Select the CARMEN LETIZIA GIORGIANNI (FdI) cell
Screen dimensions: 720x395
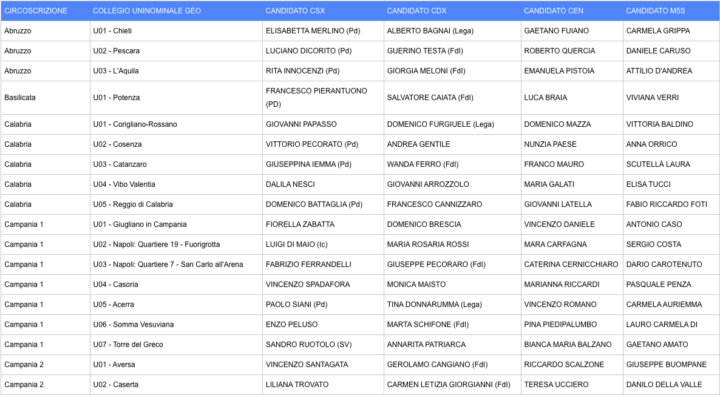tap(452, 384)
